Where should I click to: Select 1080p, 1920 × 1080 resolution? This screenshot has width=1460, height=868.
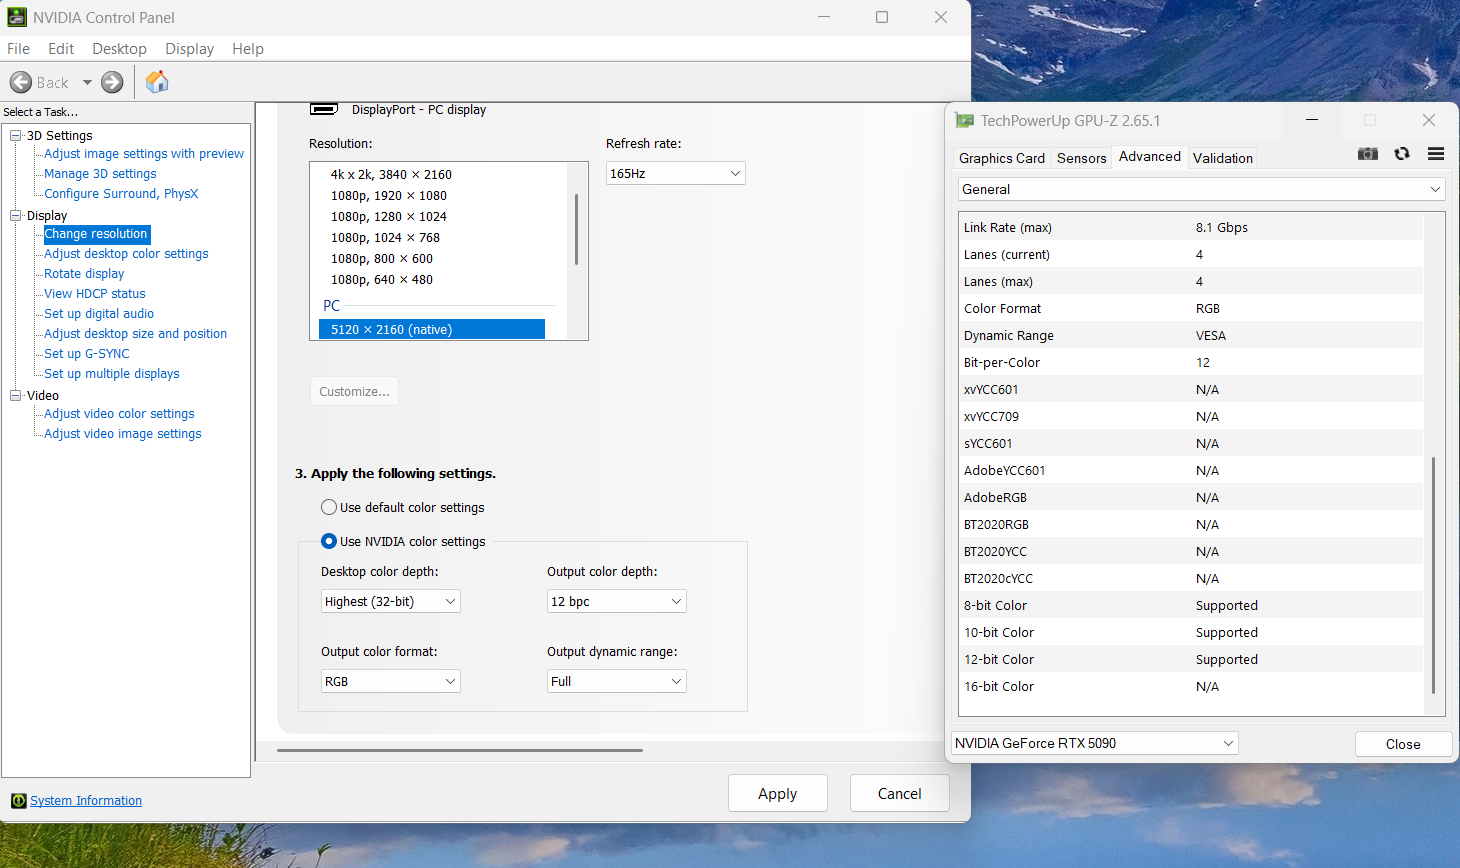pos(389,196)
